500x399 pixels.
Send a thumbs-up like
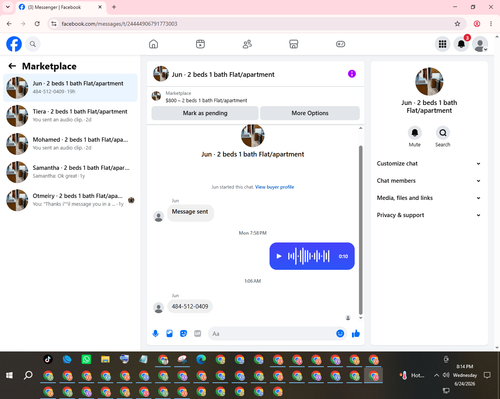(x=356, y=333)
